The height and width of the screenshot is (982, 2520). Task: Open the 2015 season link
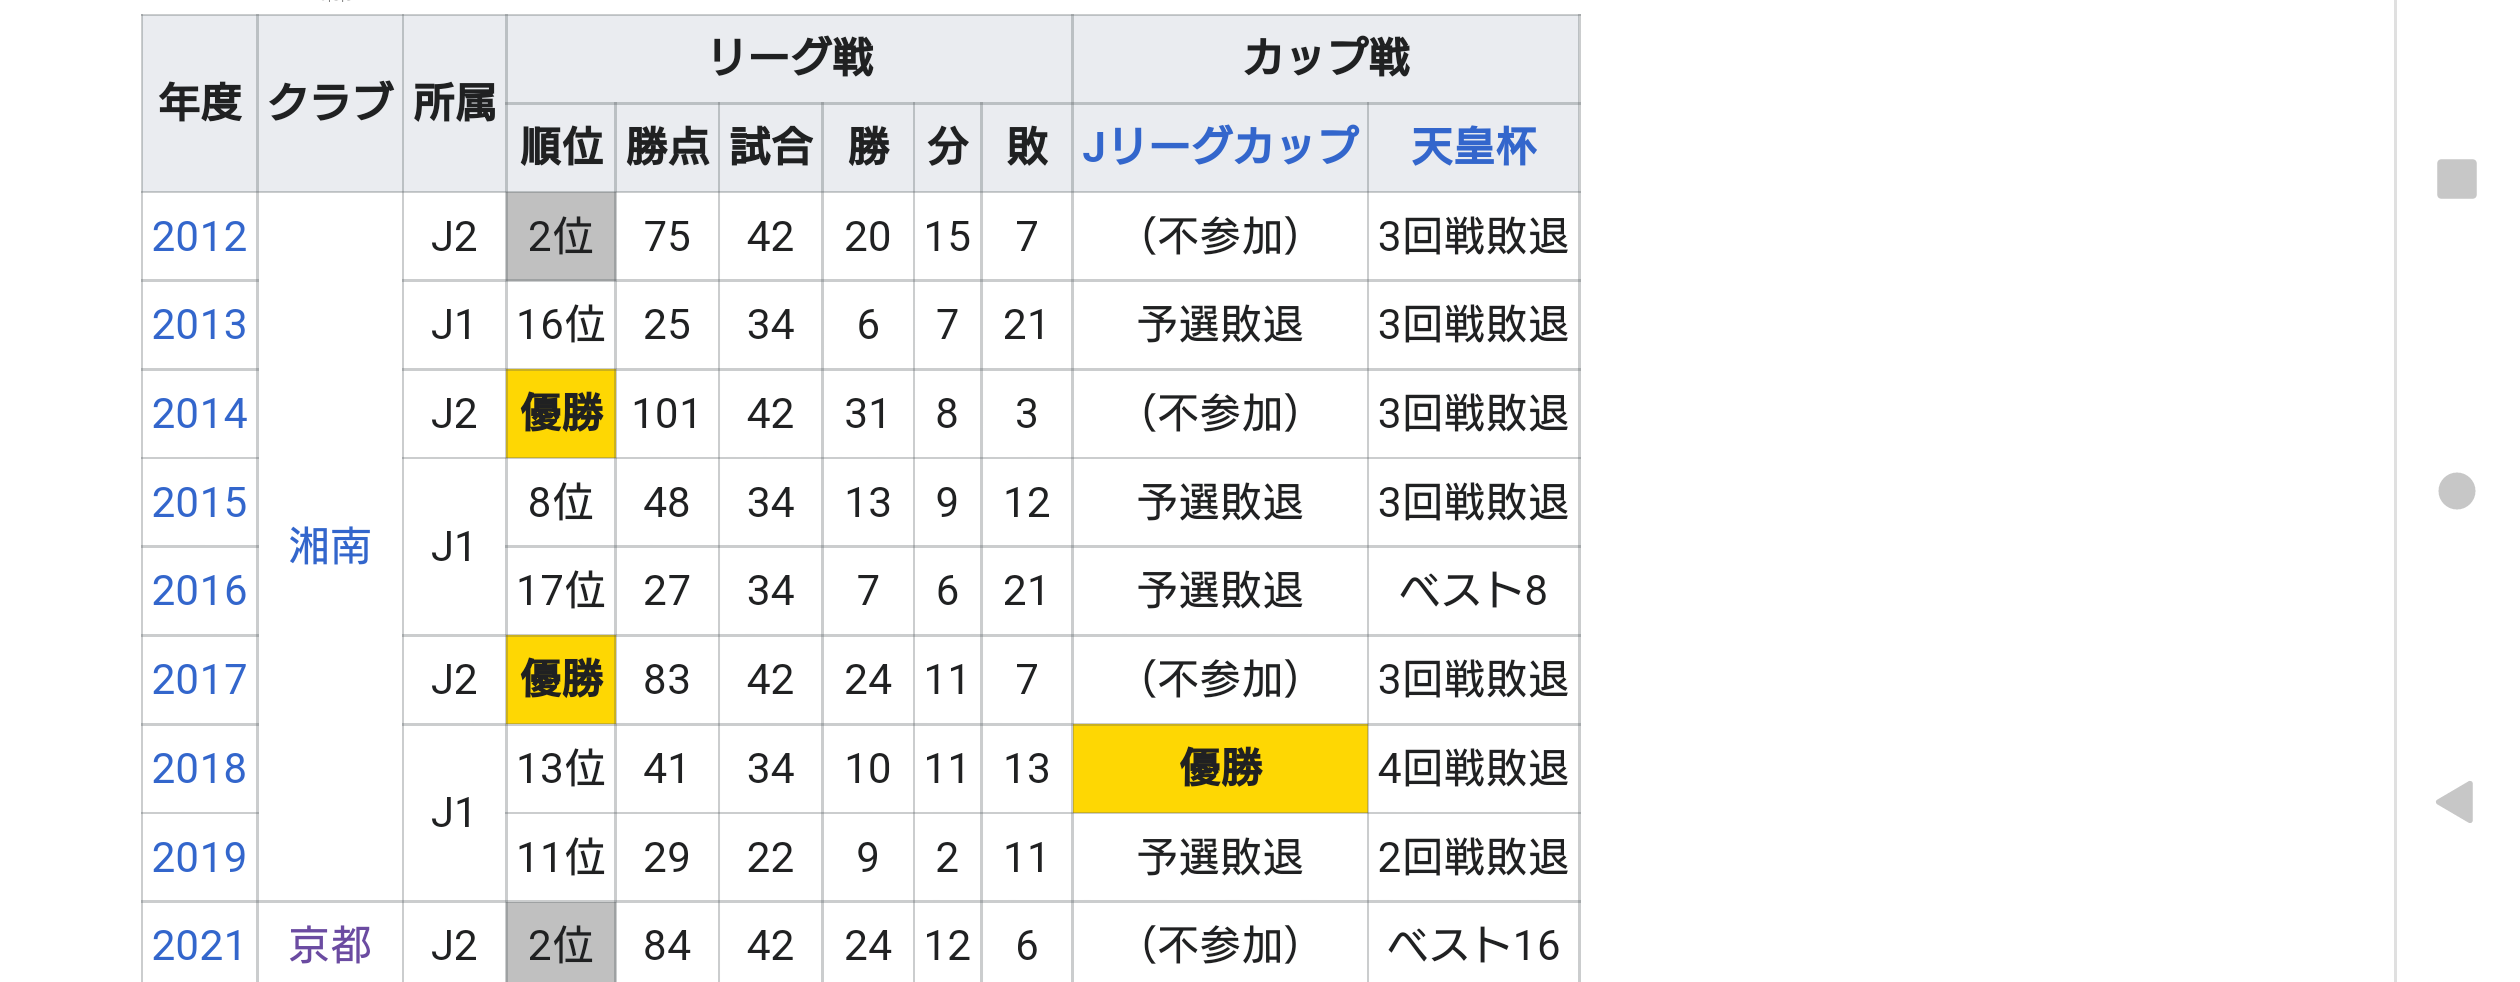tap(199, 503)
